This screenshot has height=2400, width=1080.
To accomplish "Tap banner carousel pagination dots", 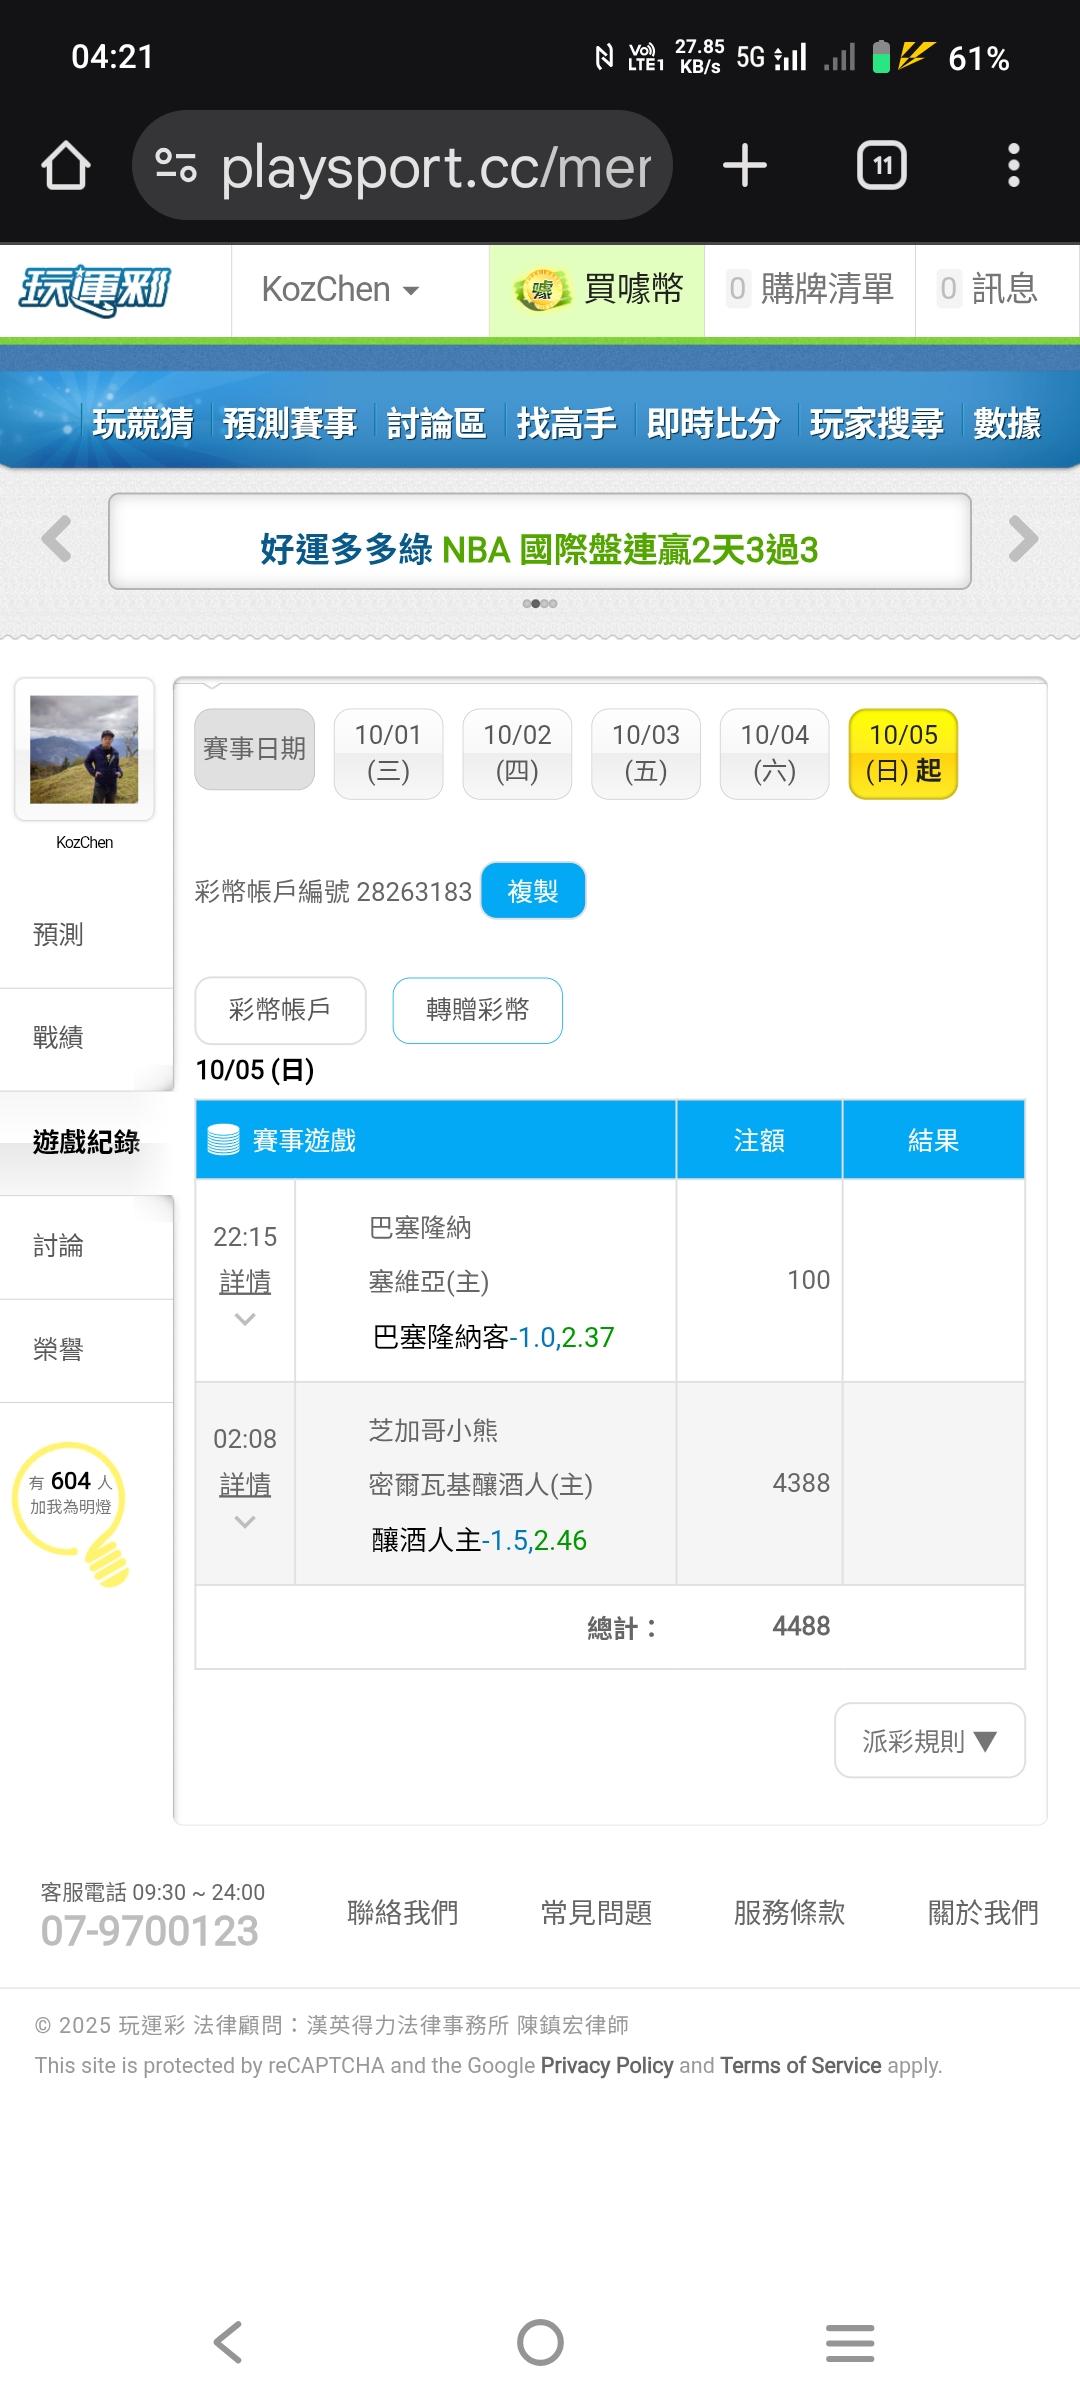I will [x=540, y=603].
